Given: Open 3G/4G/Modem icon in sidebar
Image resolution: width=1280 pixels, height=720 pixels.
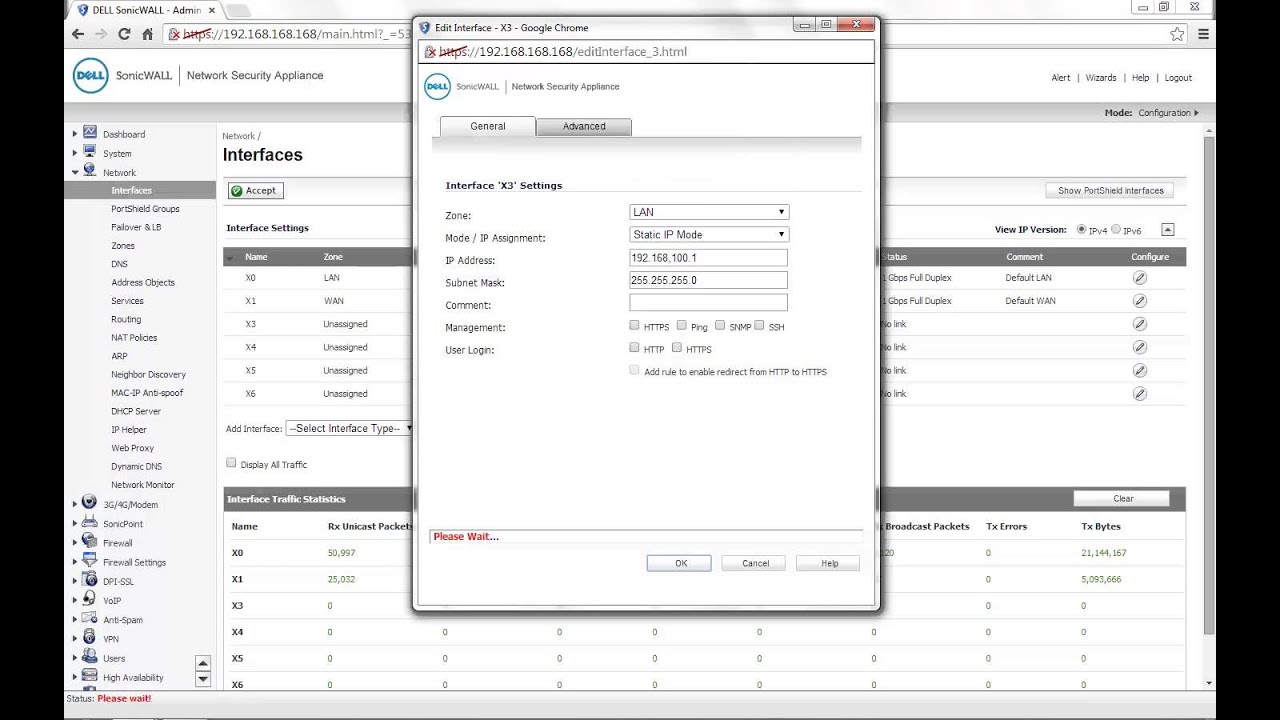Looking at the screenshot, I should click(x=90, y=503).
